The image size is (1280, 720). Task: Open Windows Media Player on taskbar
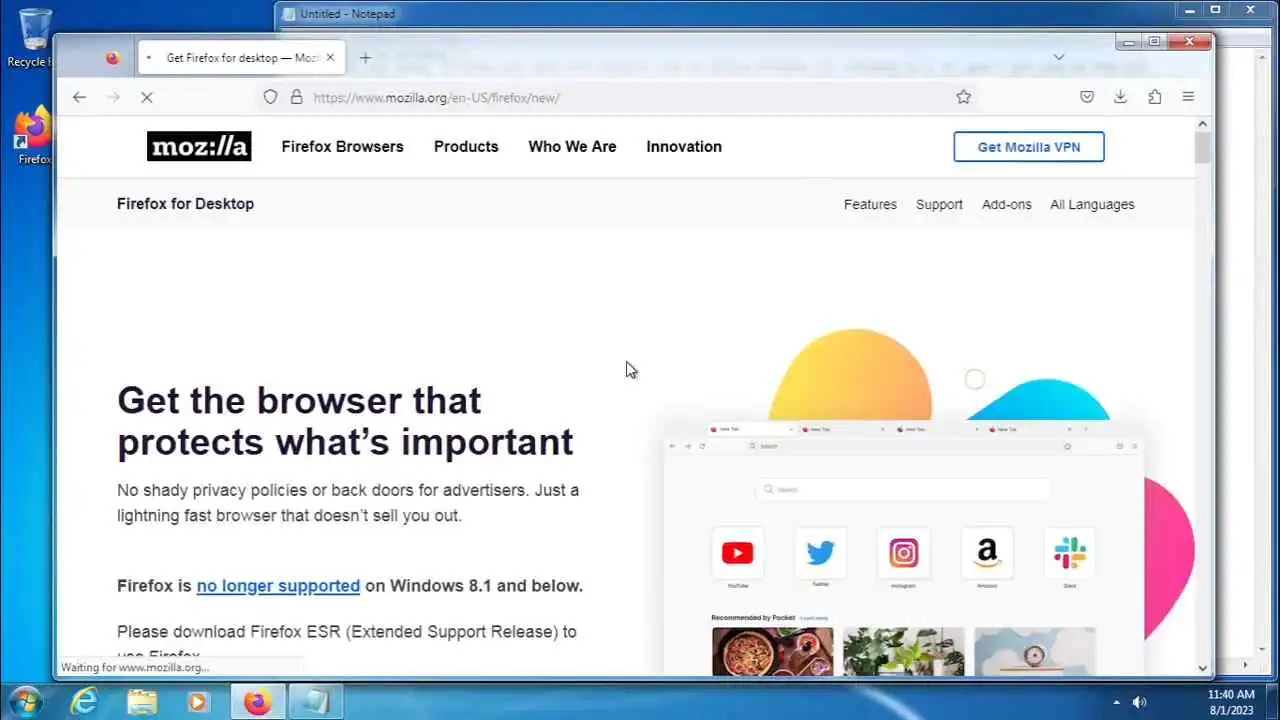click(x=198, y=702)
